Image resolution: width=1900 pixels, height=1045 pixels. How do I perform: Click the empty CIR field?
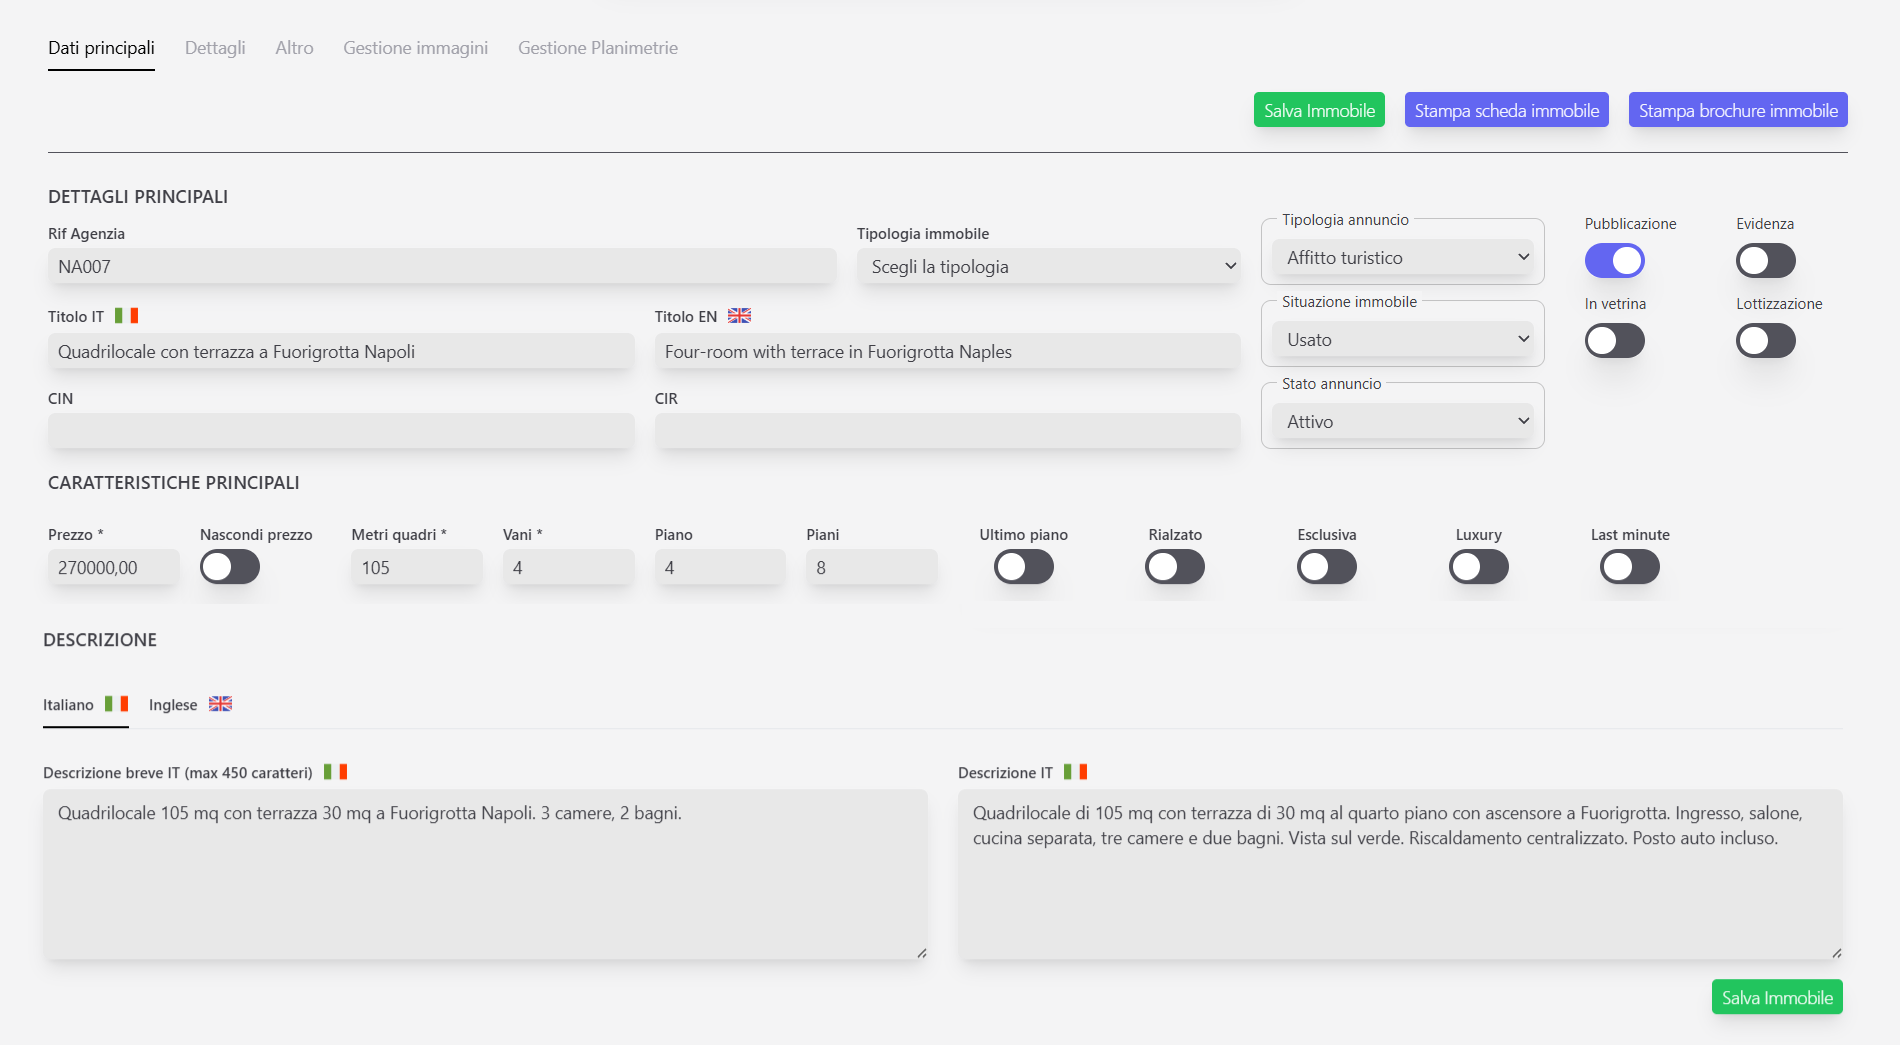click(948, 431)
